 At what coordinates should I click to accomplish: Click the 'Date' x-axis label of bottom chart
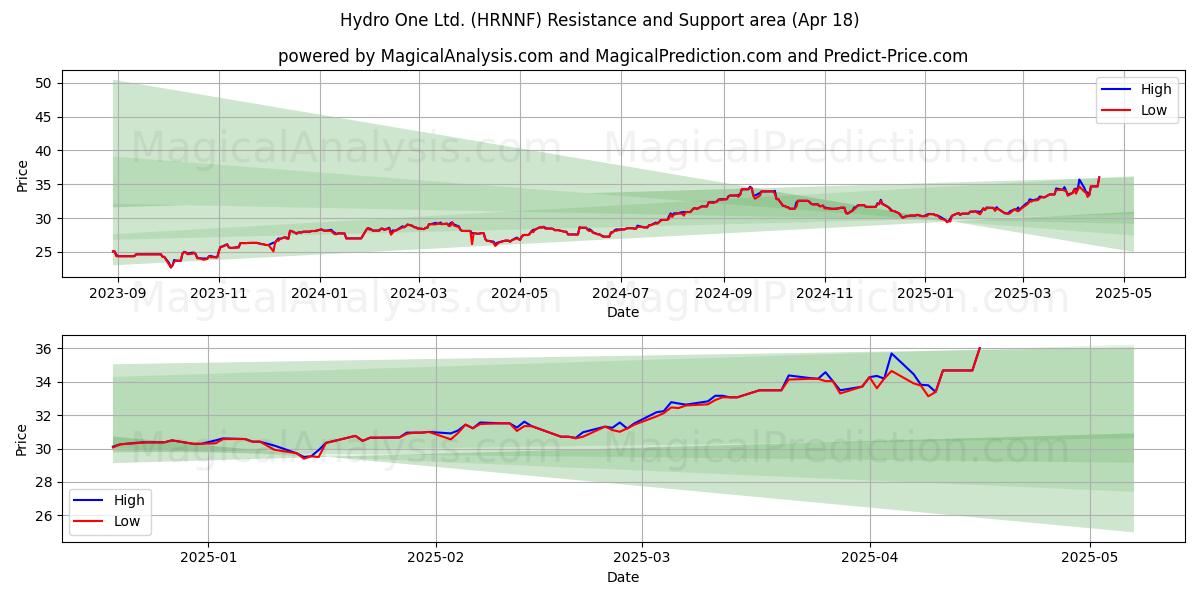coord(622,577)
